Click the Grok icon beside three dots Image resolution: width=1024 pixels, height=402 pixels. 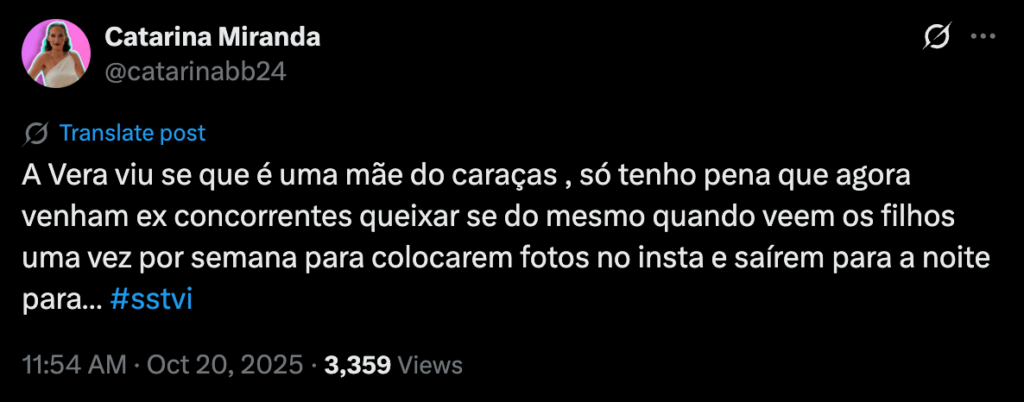click(x=936, y=37)
